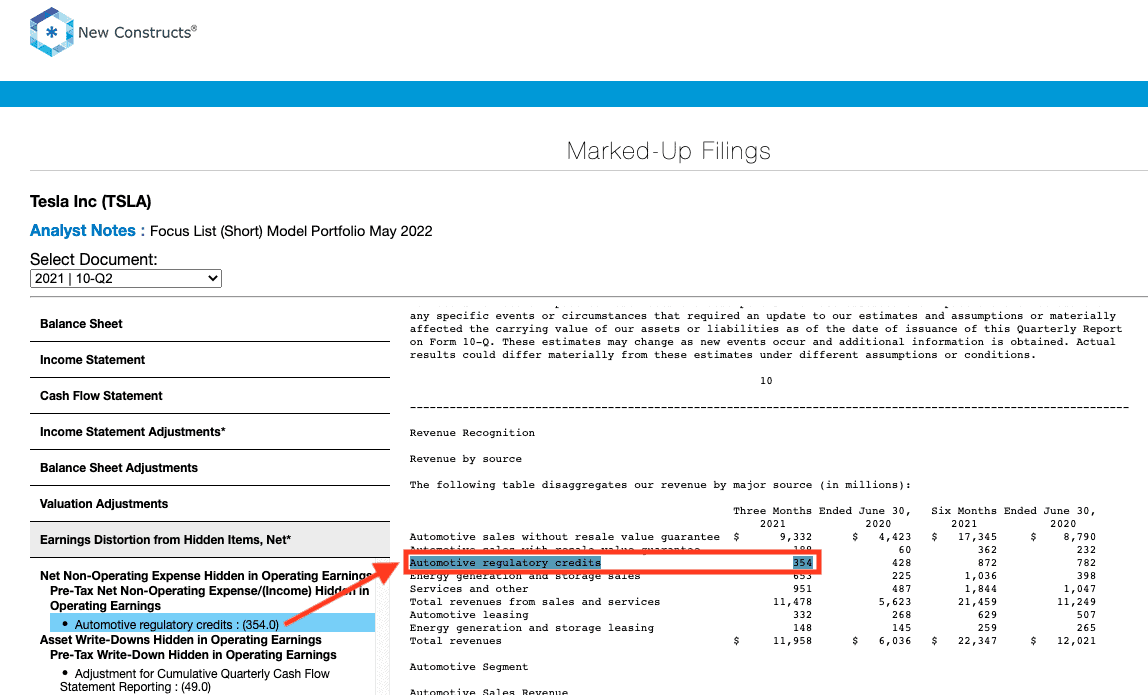Click the 9,332 revenue value
The image size is (1148, 695).
pos(796,537)
